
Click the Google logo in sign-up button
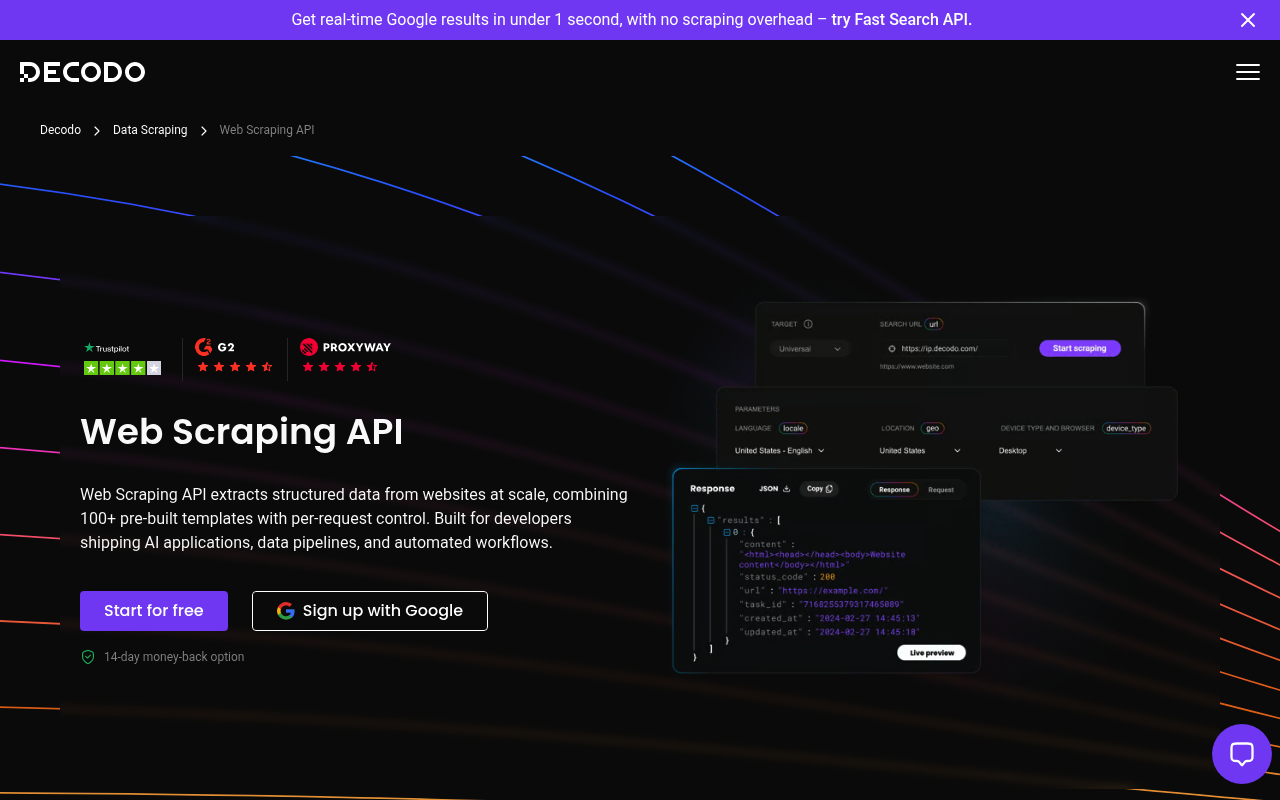pyautogui.click(x=286, y=611)
